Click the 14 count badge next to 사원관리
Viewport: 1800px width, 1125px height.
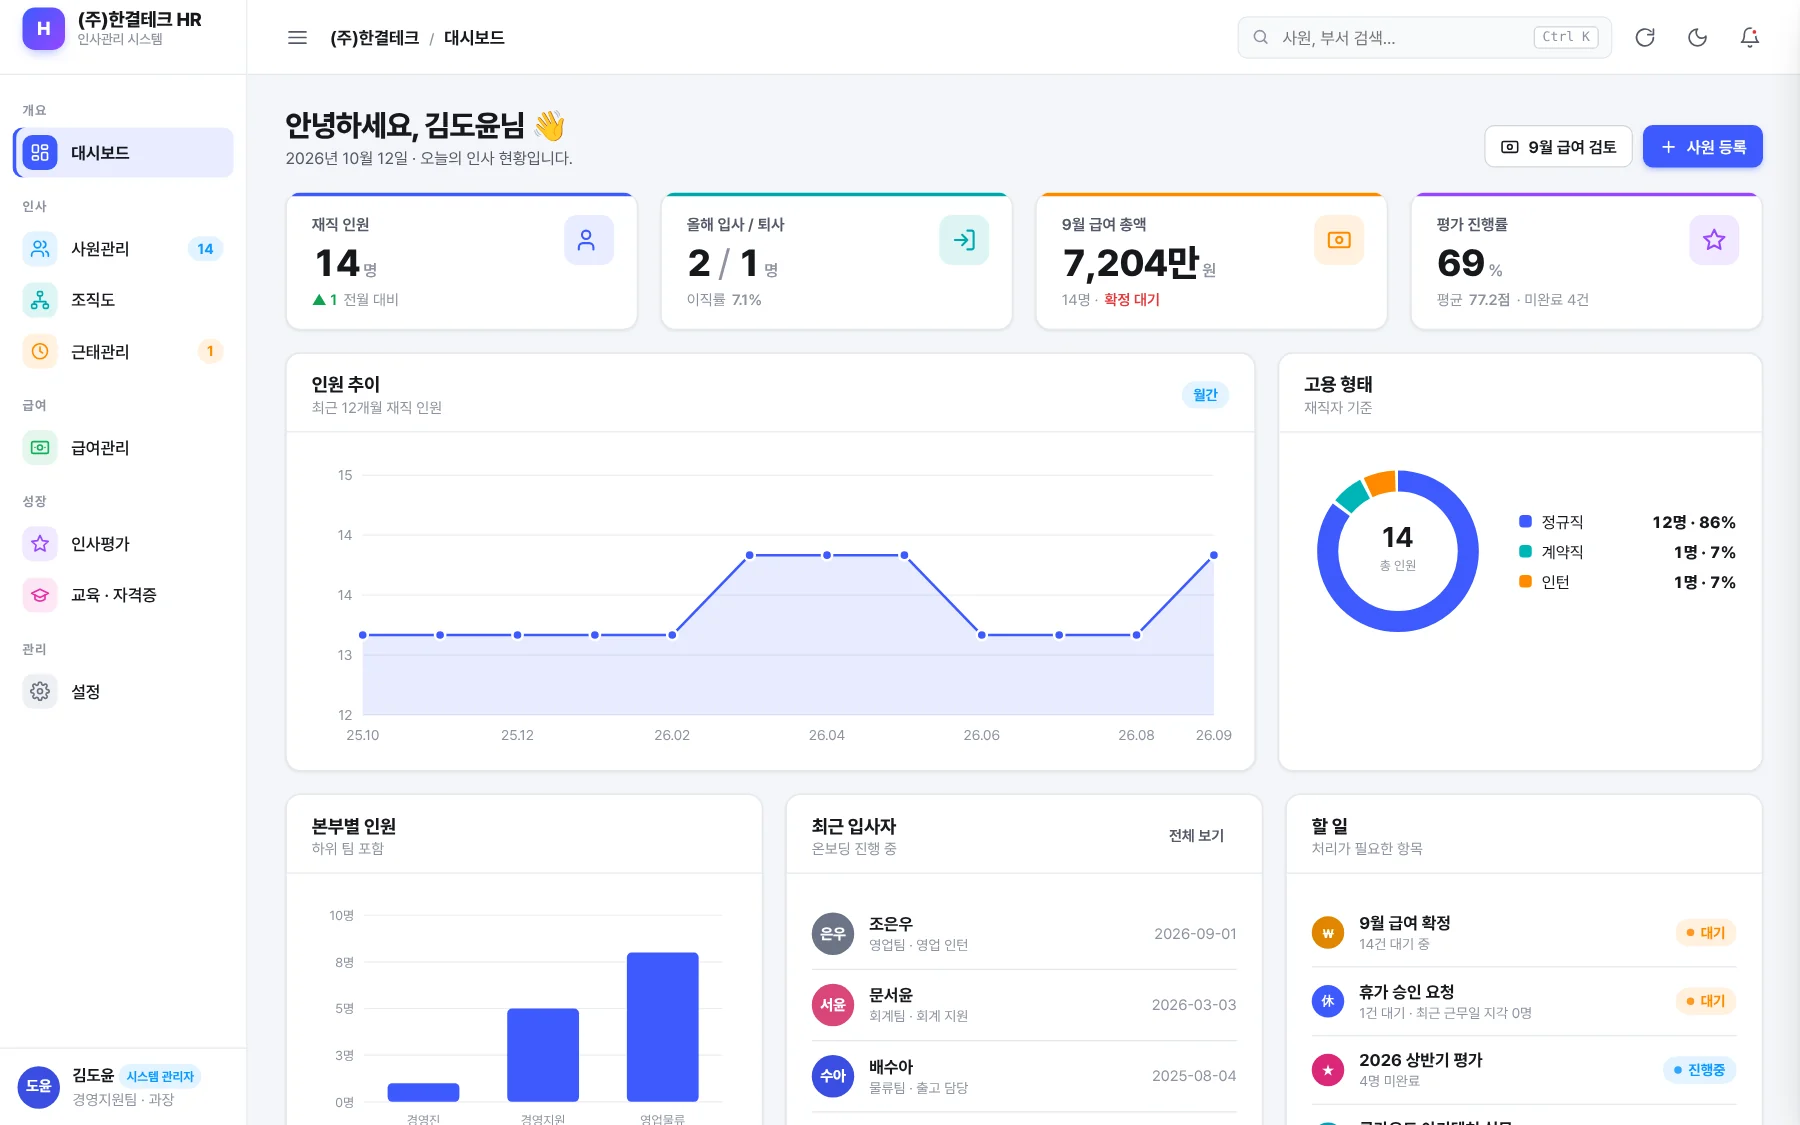tap(205, 249)
